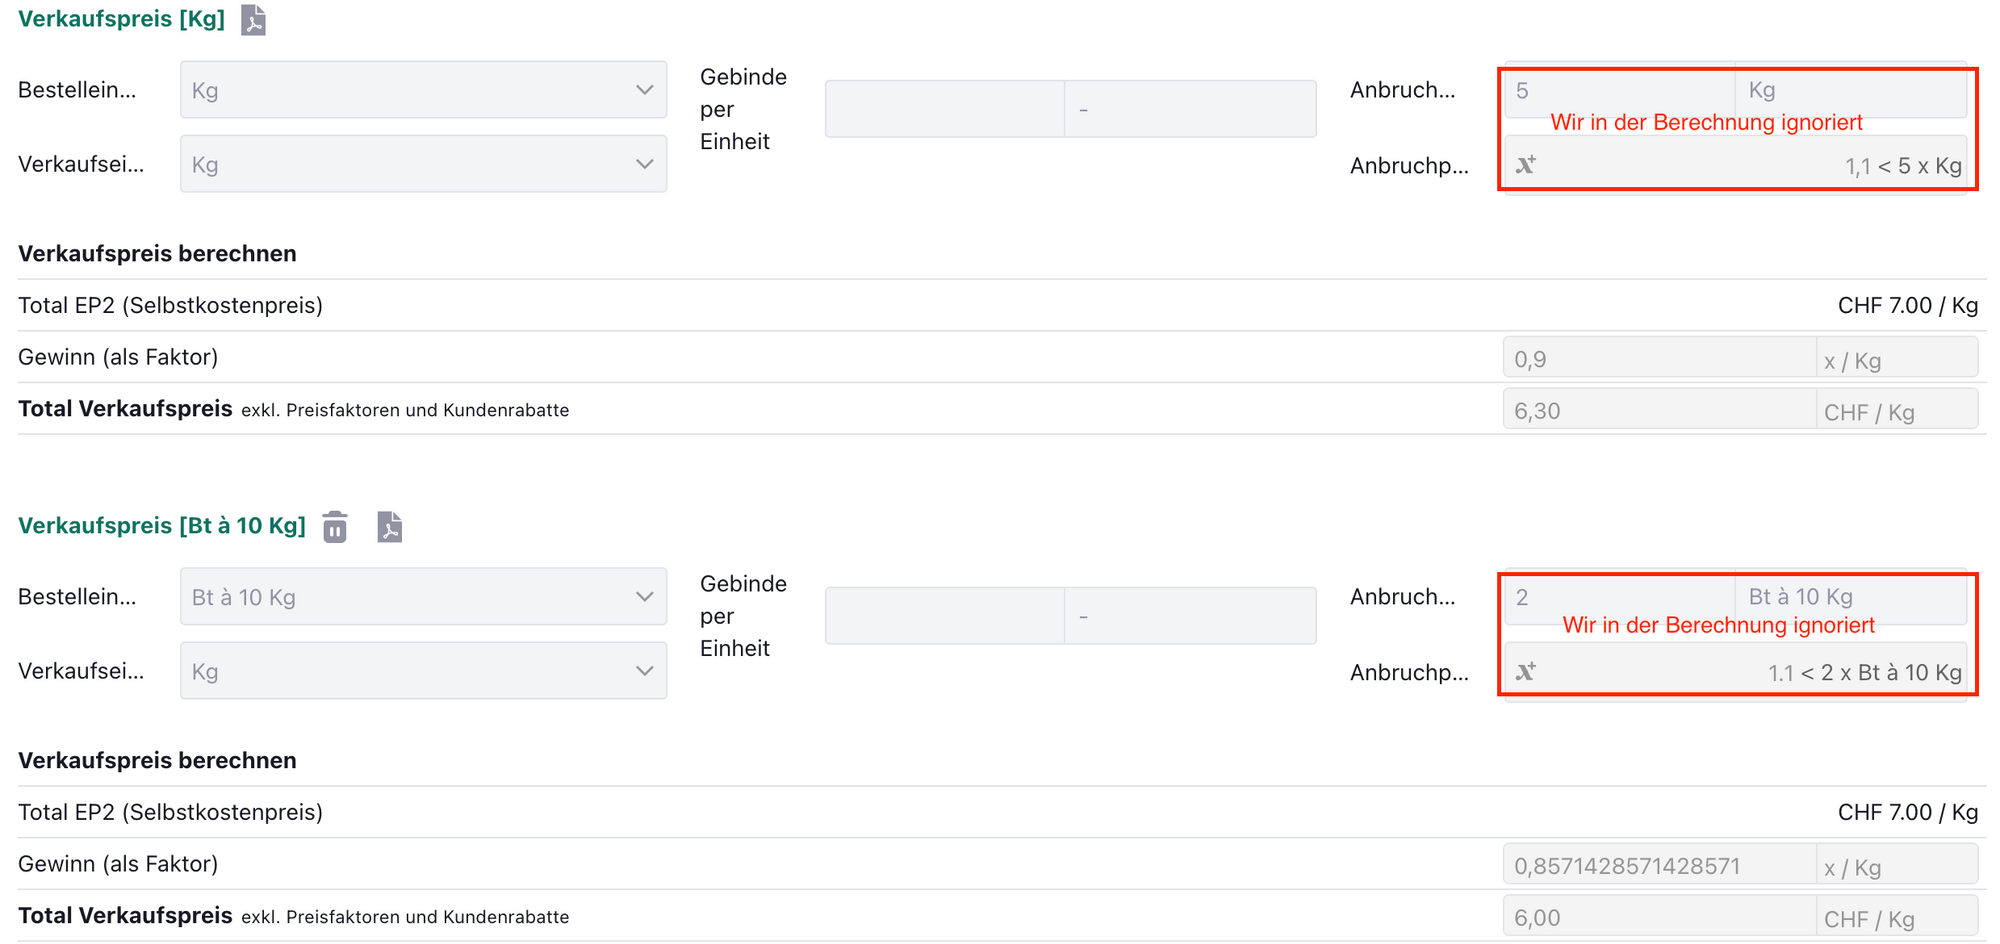The image size is (2000, 944).
Task: Open PDF export for Verkaufspreis [Bt à 10 Kg]
Action: click(x=389, y=526)
